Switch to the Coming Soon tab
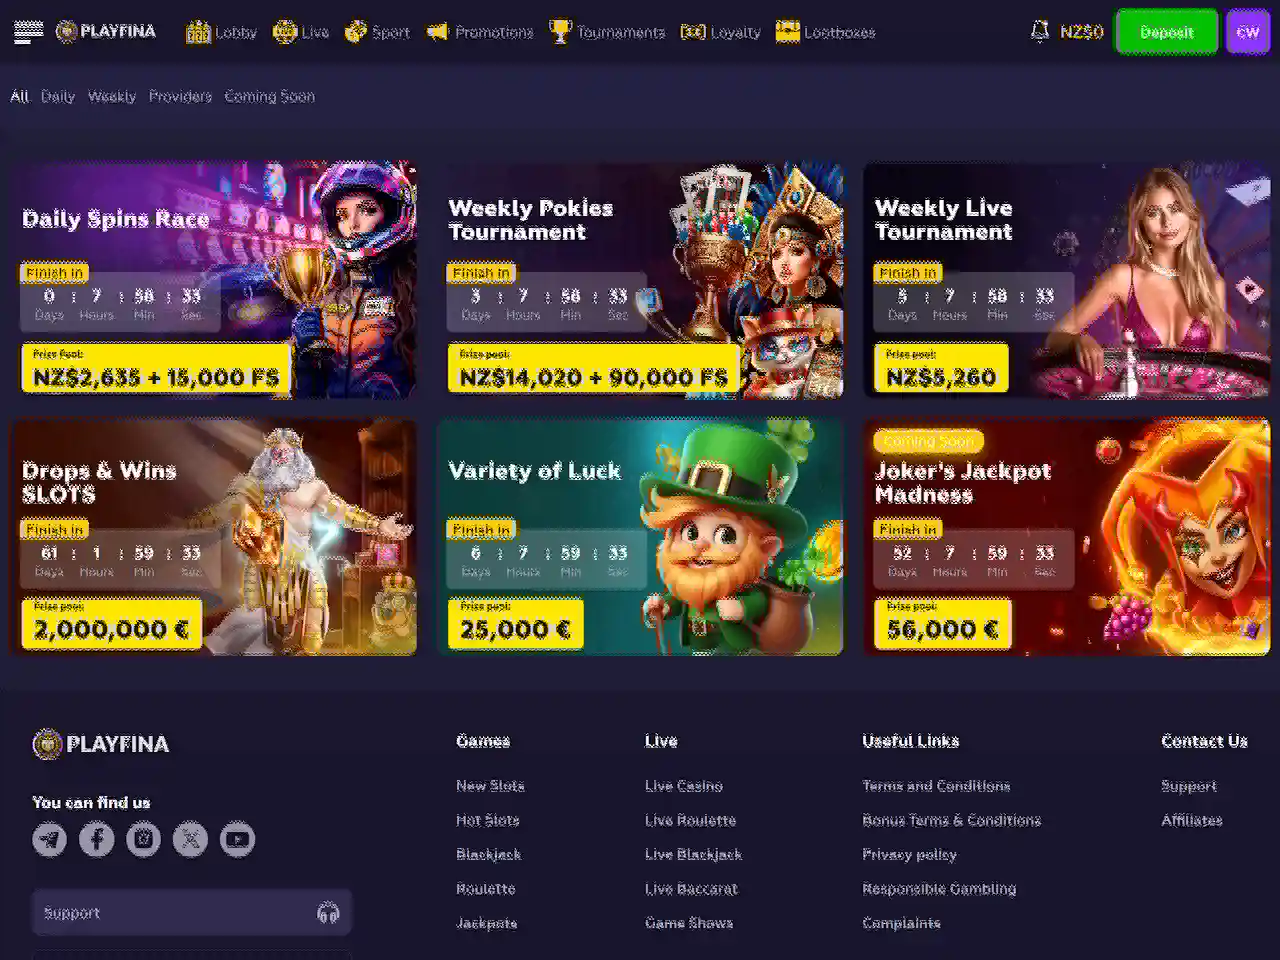Image resolution: width=1280 pixels, height=960 pixels. click(269, 96)
